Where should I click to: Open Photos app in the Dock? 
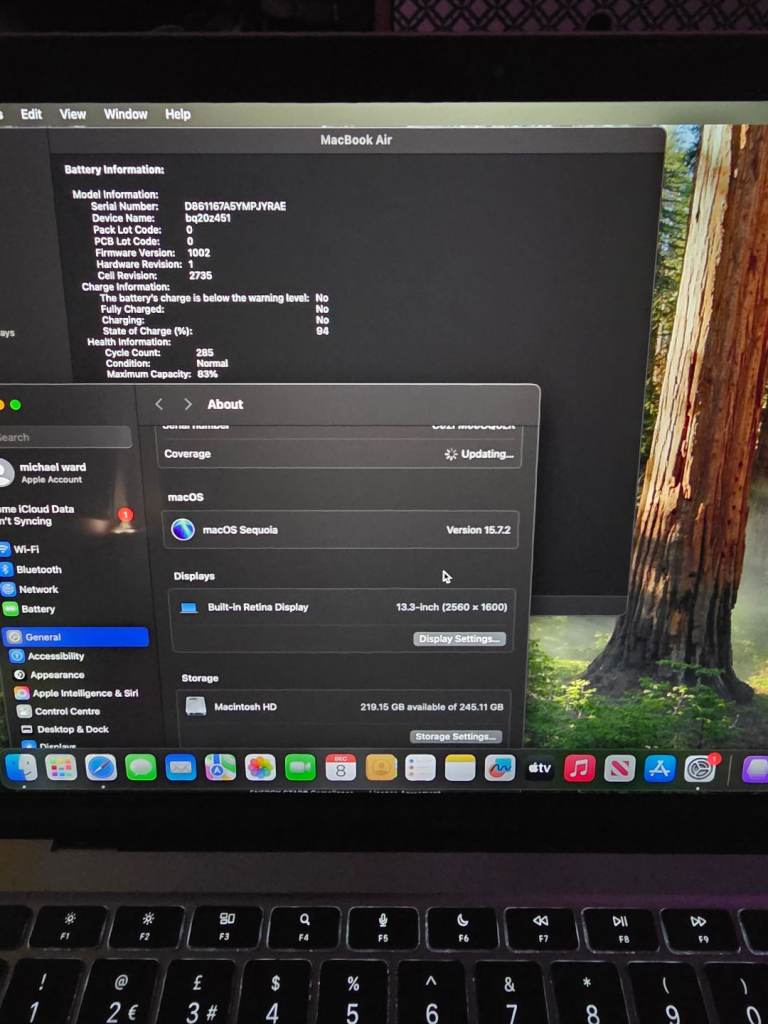[260, 768]
